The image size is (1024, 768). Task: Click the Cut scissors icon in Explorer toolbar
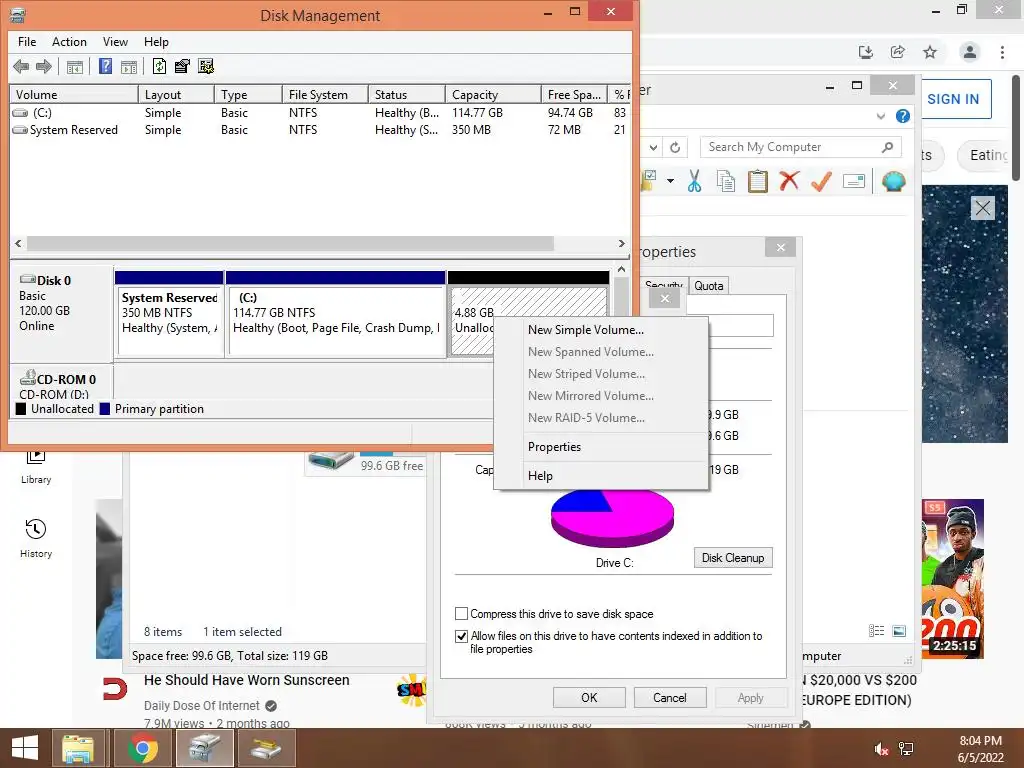(694, 181)
